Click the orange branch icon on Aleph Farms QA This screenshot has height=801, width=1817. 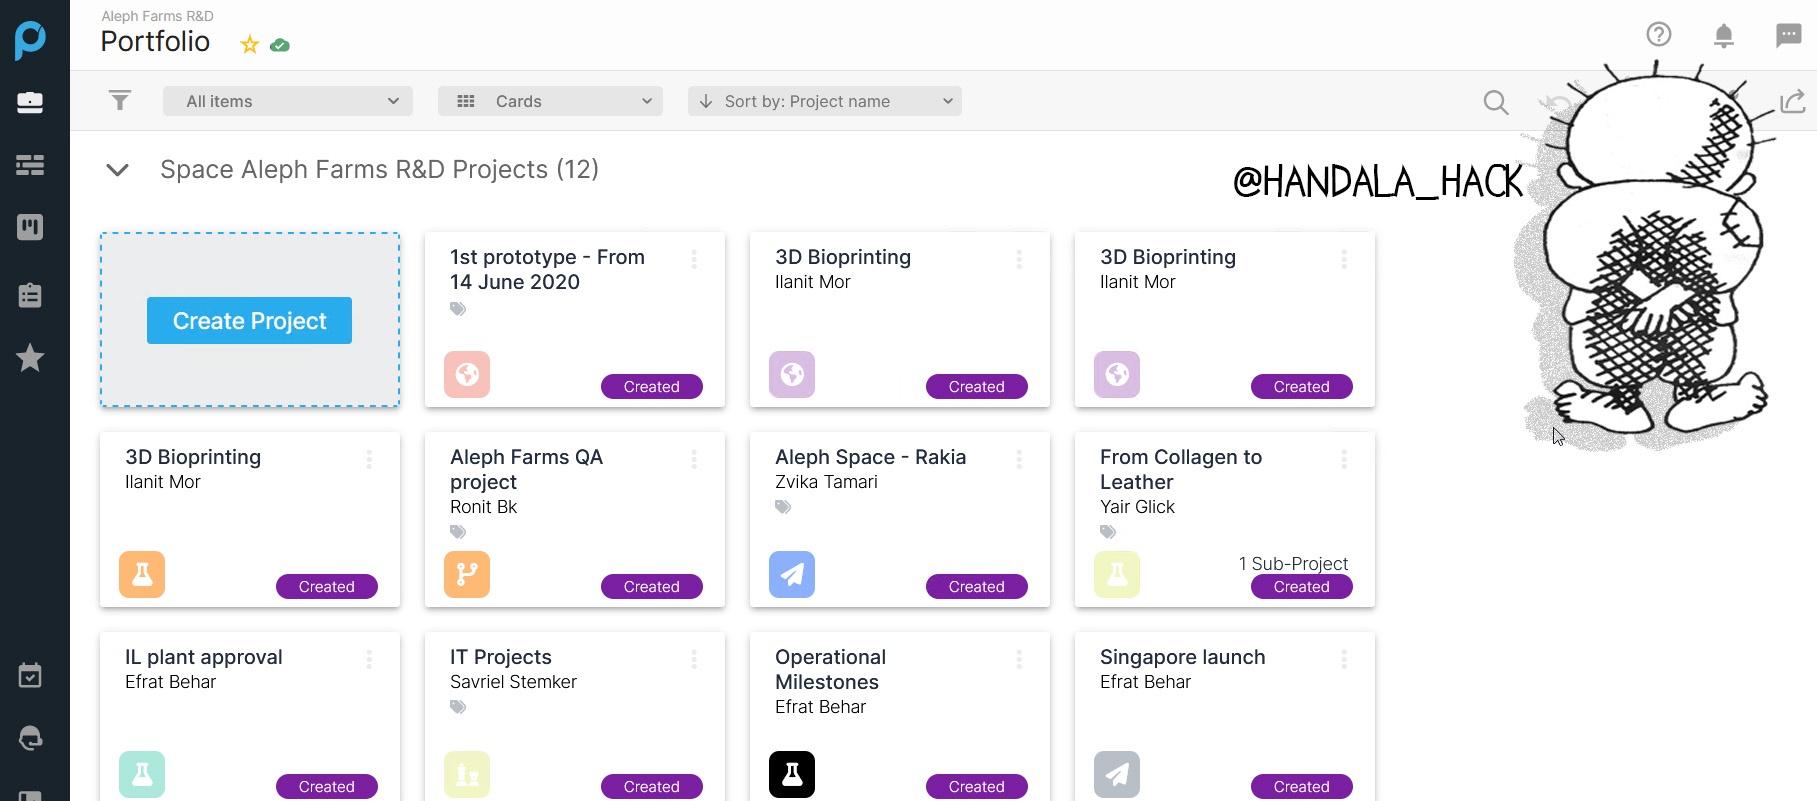[467, 574]
